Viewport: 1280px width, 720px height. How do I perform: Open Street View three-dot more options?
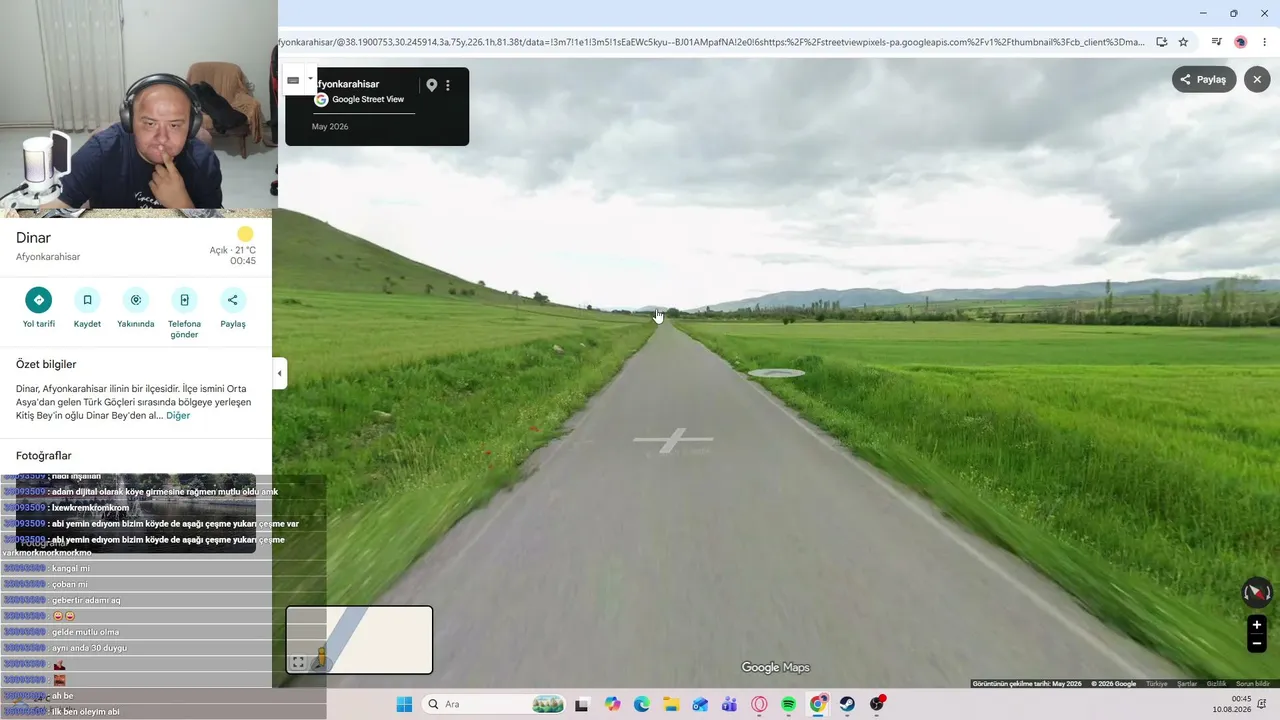pos(448,85)
